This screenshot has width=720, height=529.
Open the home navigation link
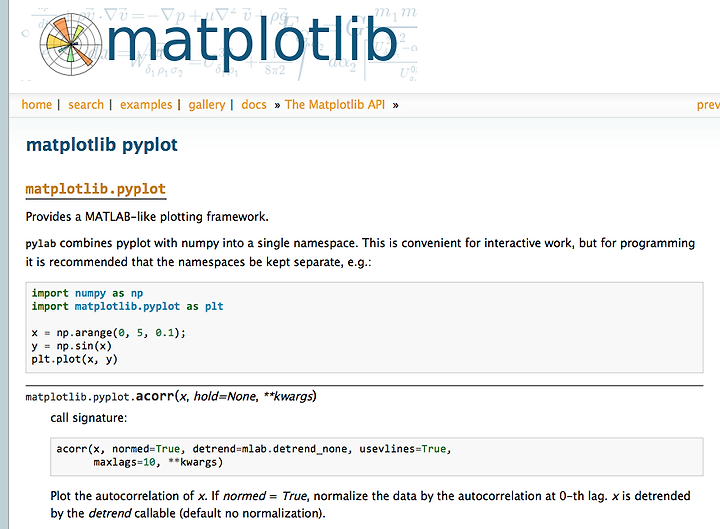click(x=37, y=105)
